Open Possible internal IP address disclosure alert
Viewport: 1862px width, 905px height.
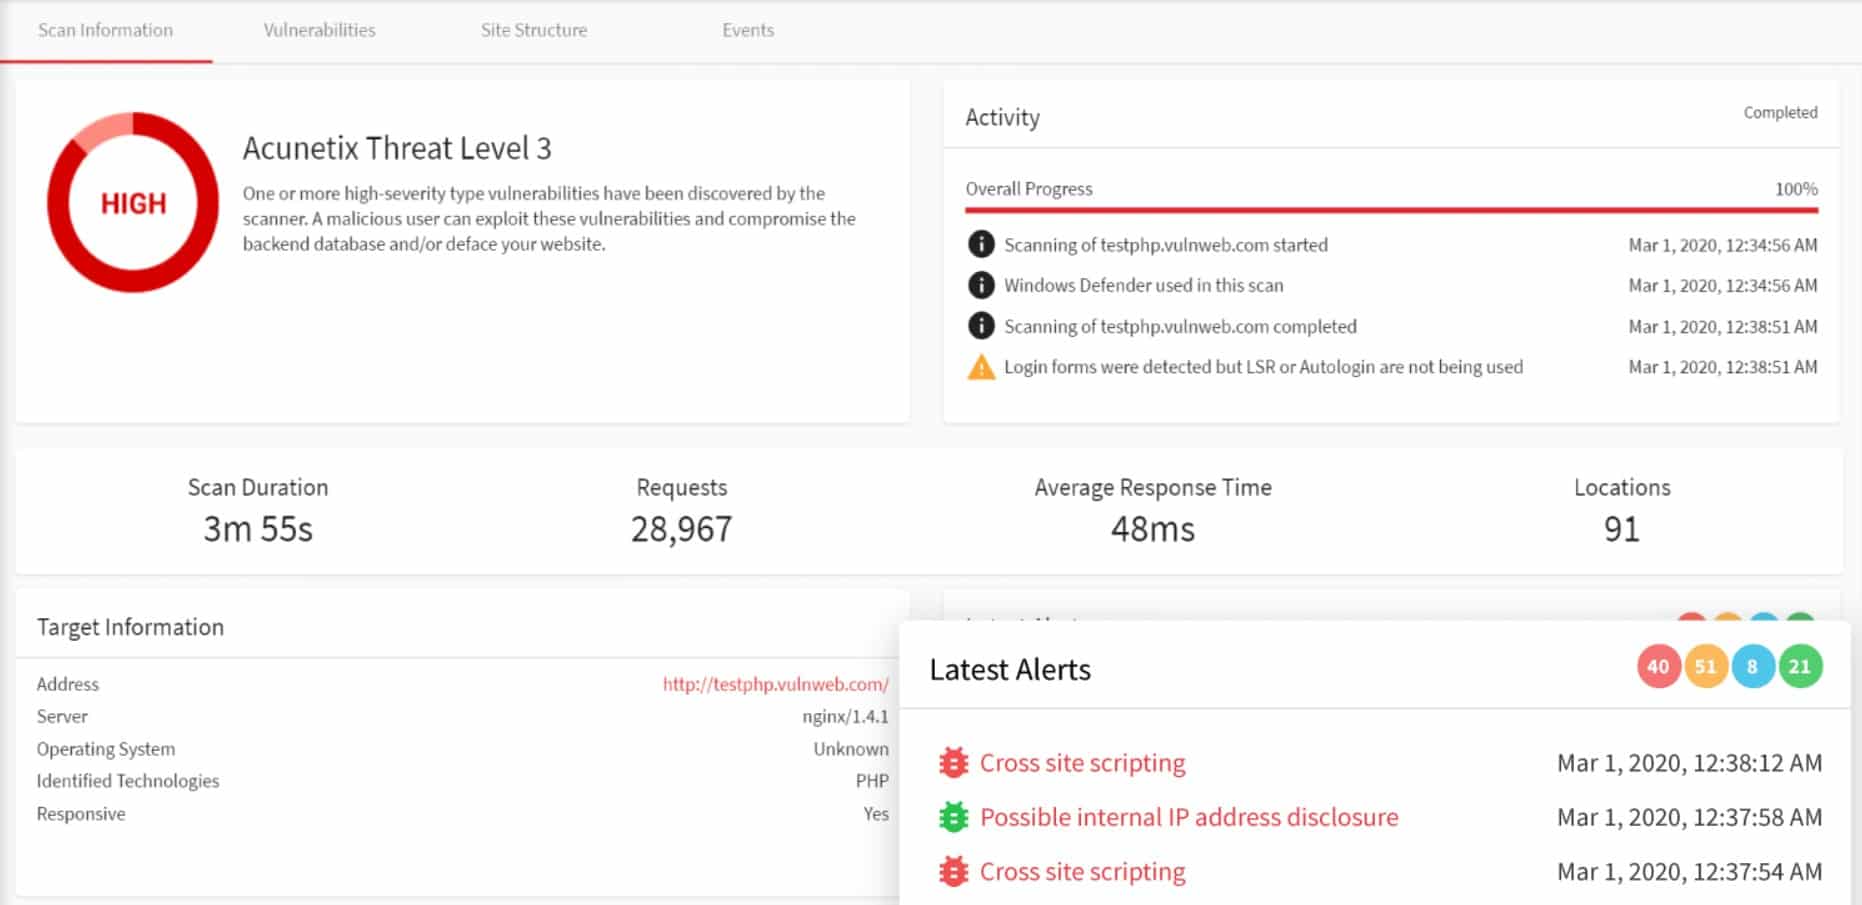coord(1189,817)
